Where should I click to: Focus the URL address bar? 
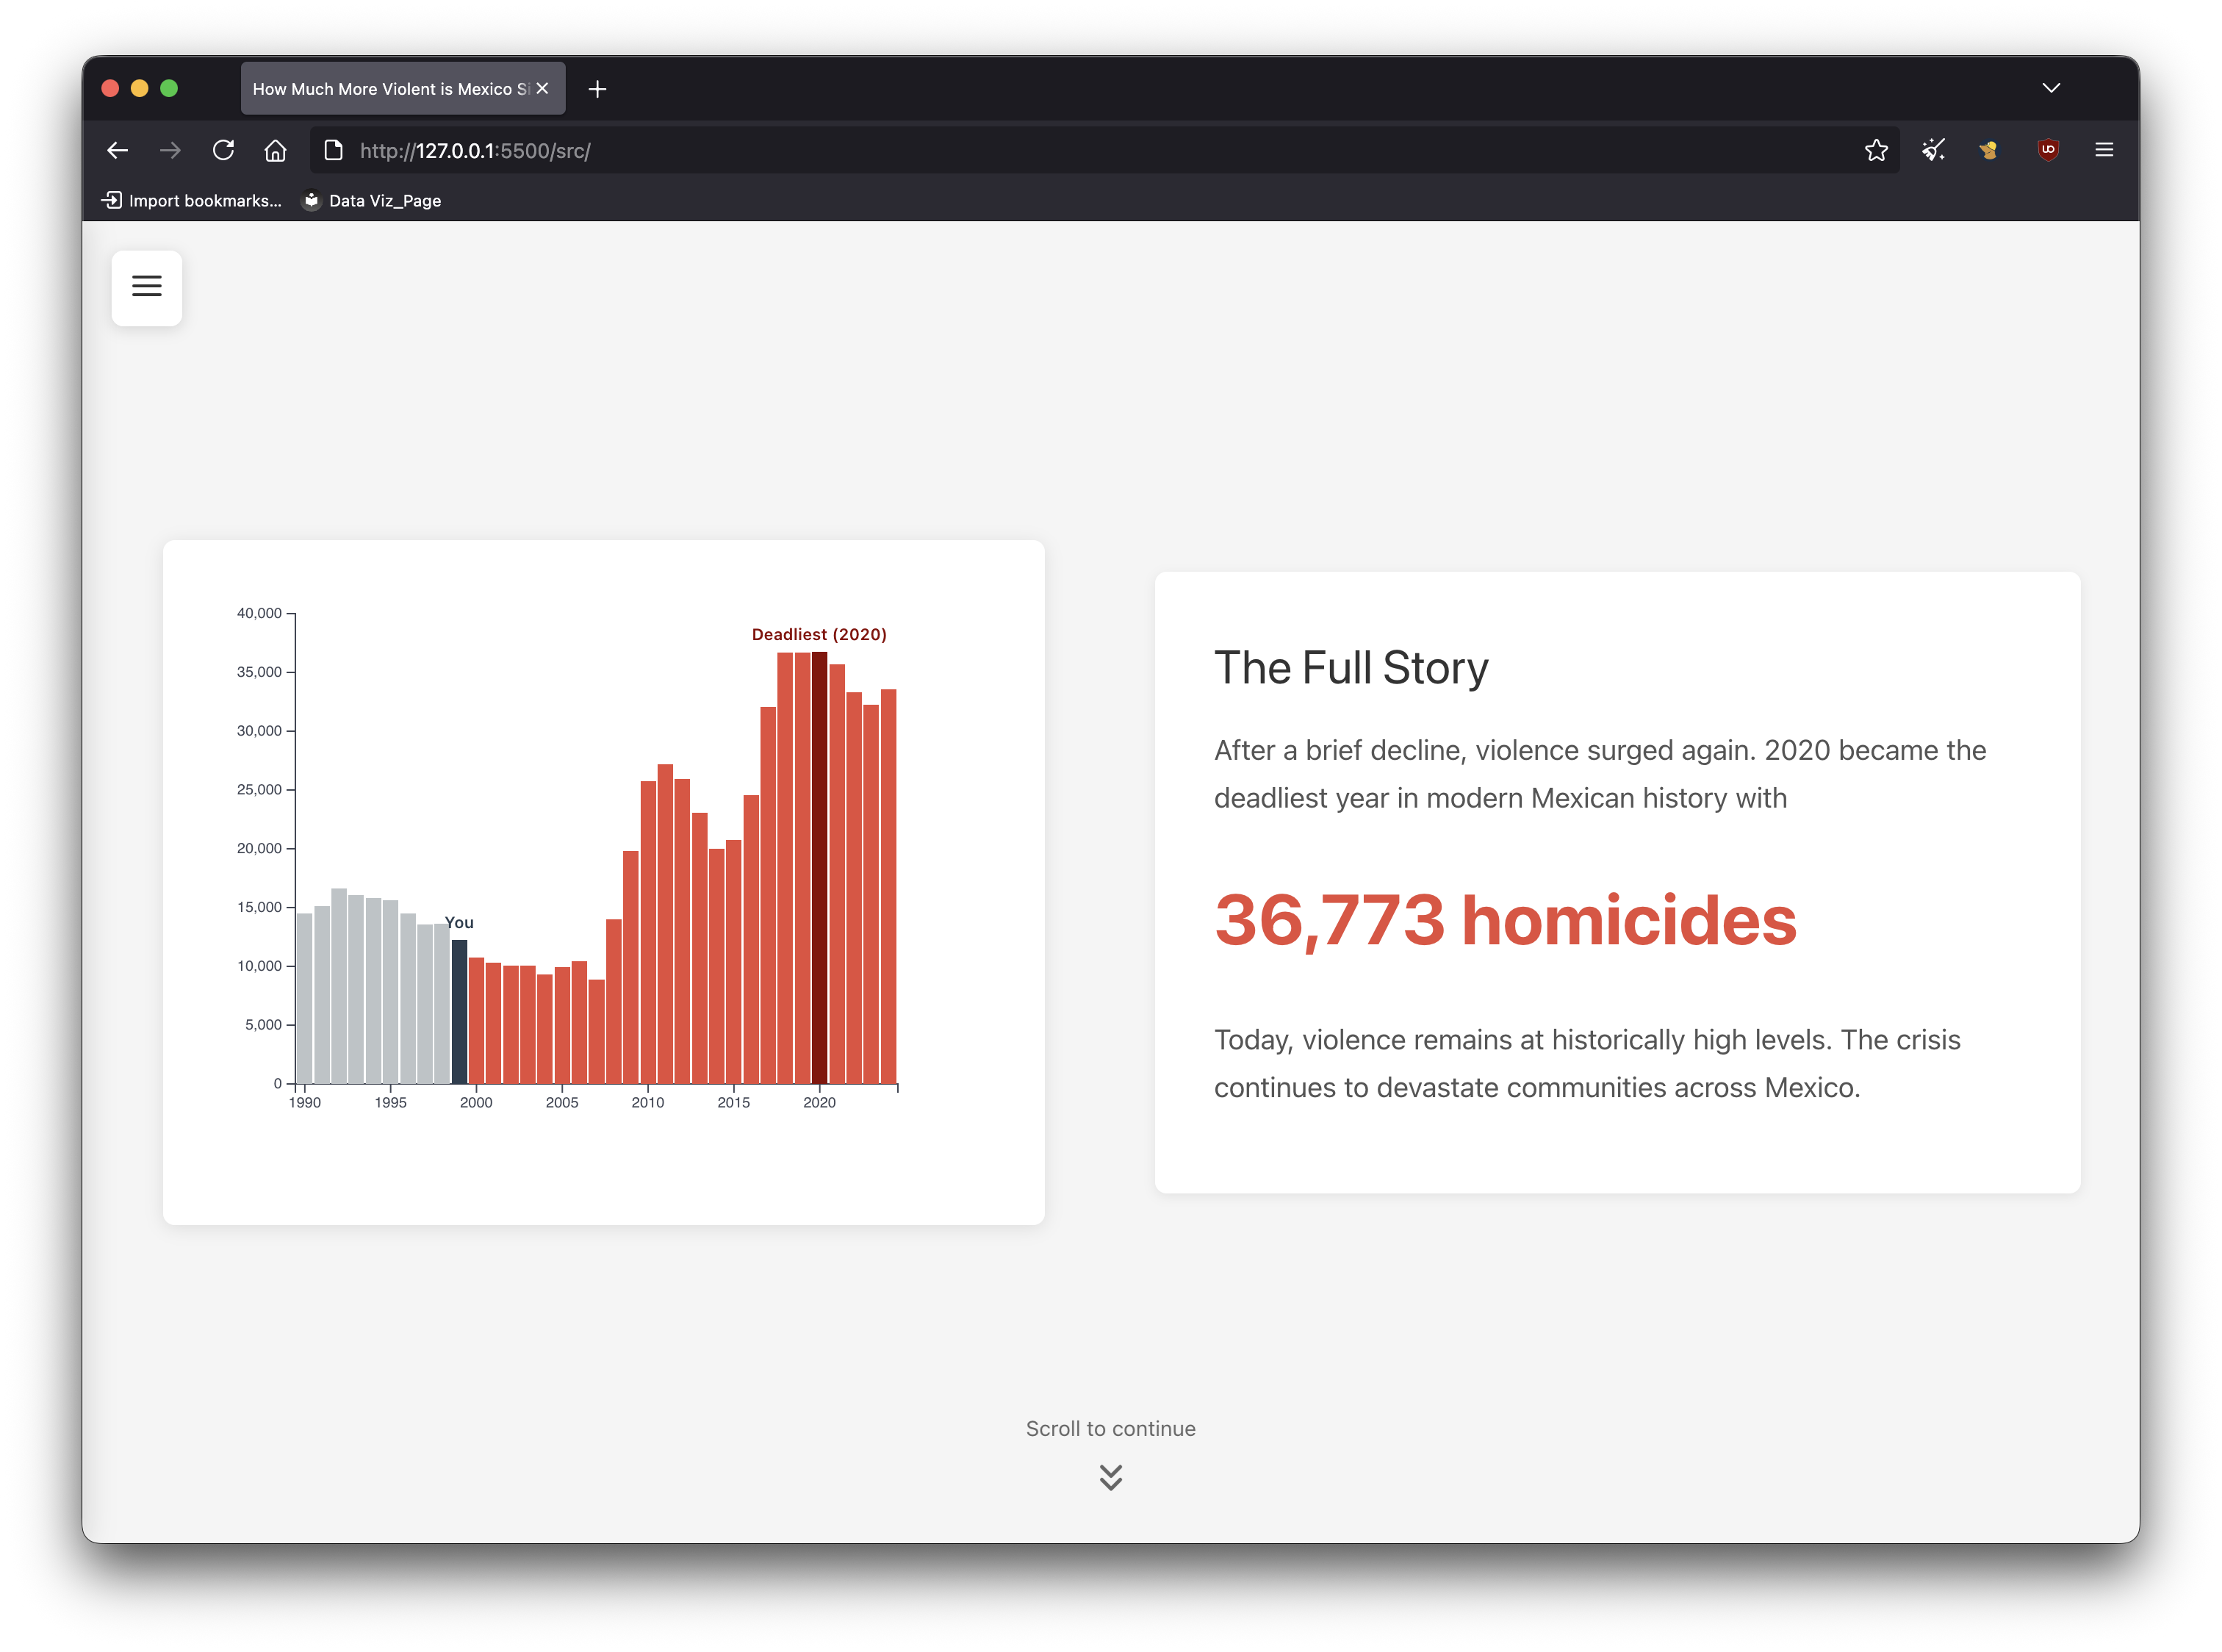[1000, 151]
